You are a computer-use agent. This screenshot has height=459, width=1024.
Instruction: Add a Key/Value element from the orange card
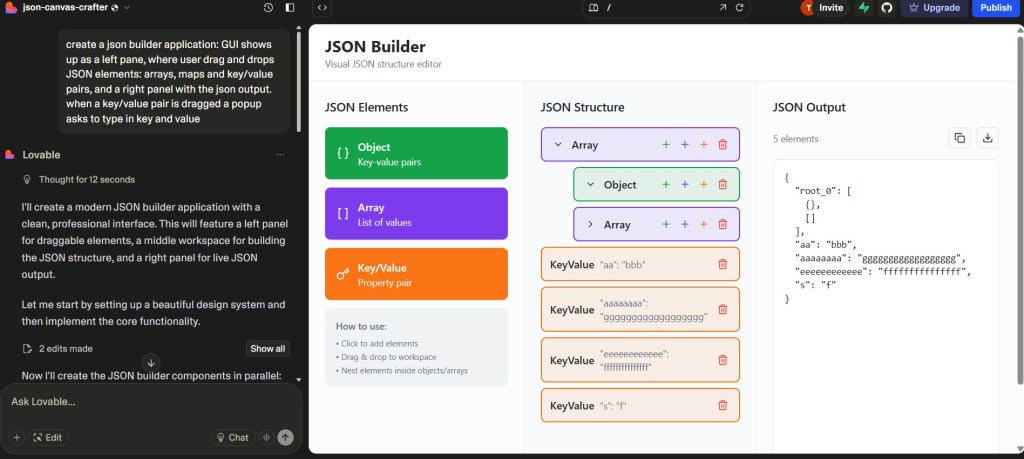tap(416, 274)
